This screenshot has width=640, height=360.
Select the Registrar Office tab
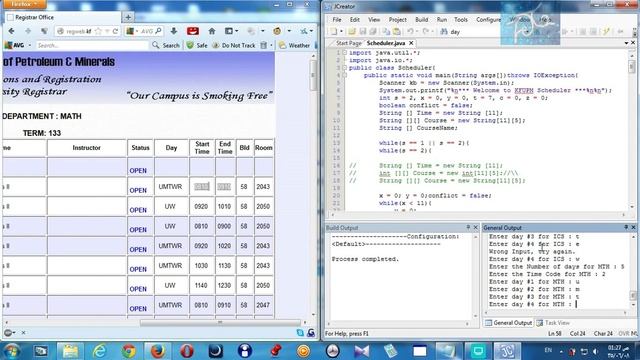(62, 17)
